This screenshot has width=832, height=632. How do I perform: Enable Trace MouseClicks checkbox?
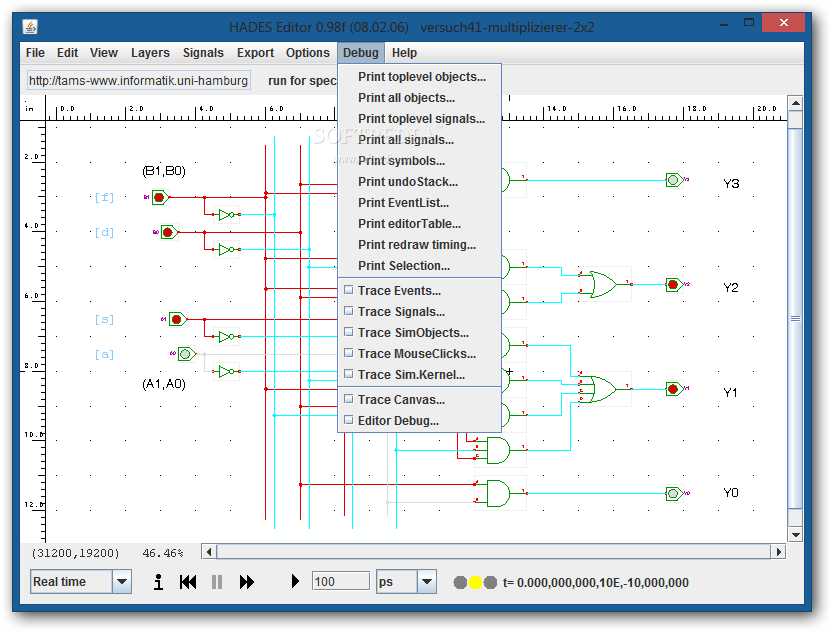click(x=349, y=353)
